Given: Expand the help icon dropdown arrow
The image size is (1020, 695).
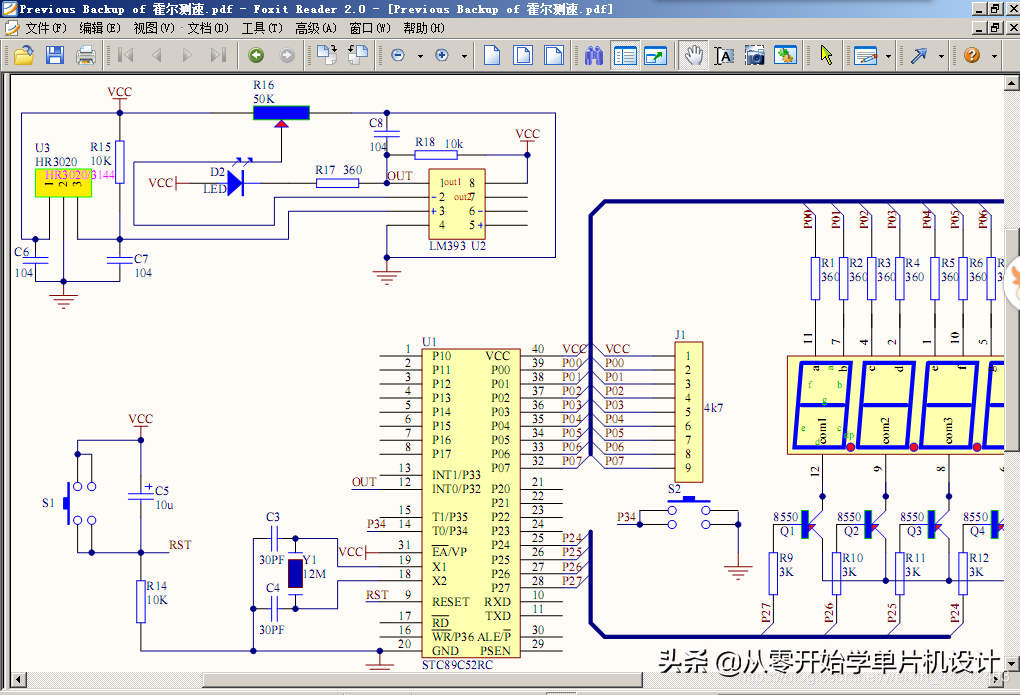Looking at the screenshot, I should pos(993,56).
